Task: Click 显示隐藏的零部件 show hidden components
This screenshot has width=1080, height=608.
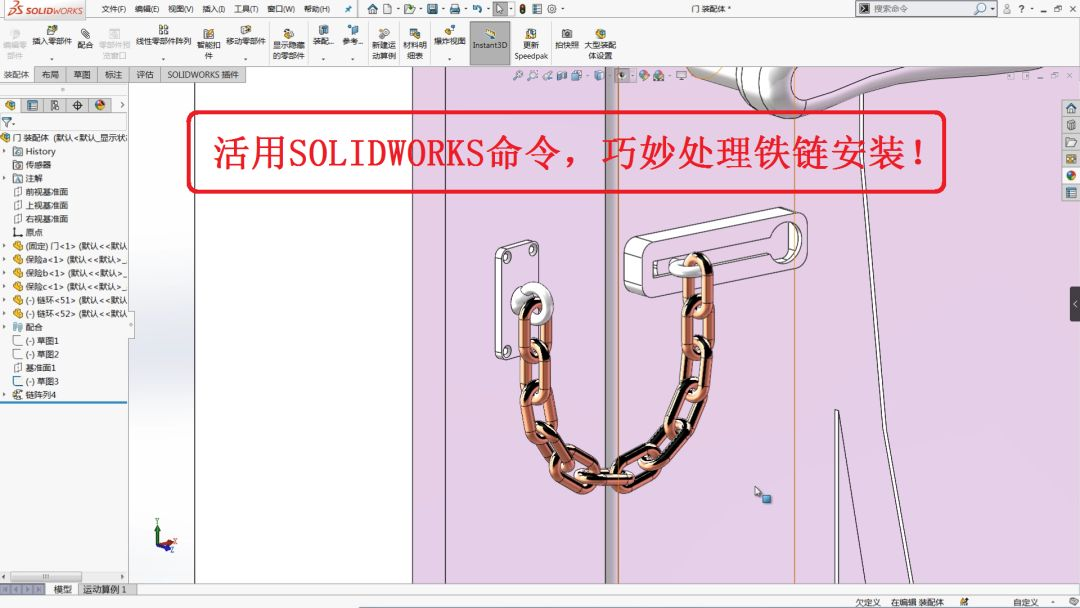Action: pyautogui.click(x=289, y=44)
